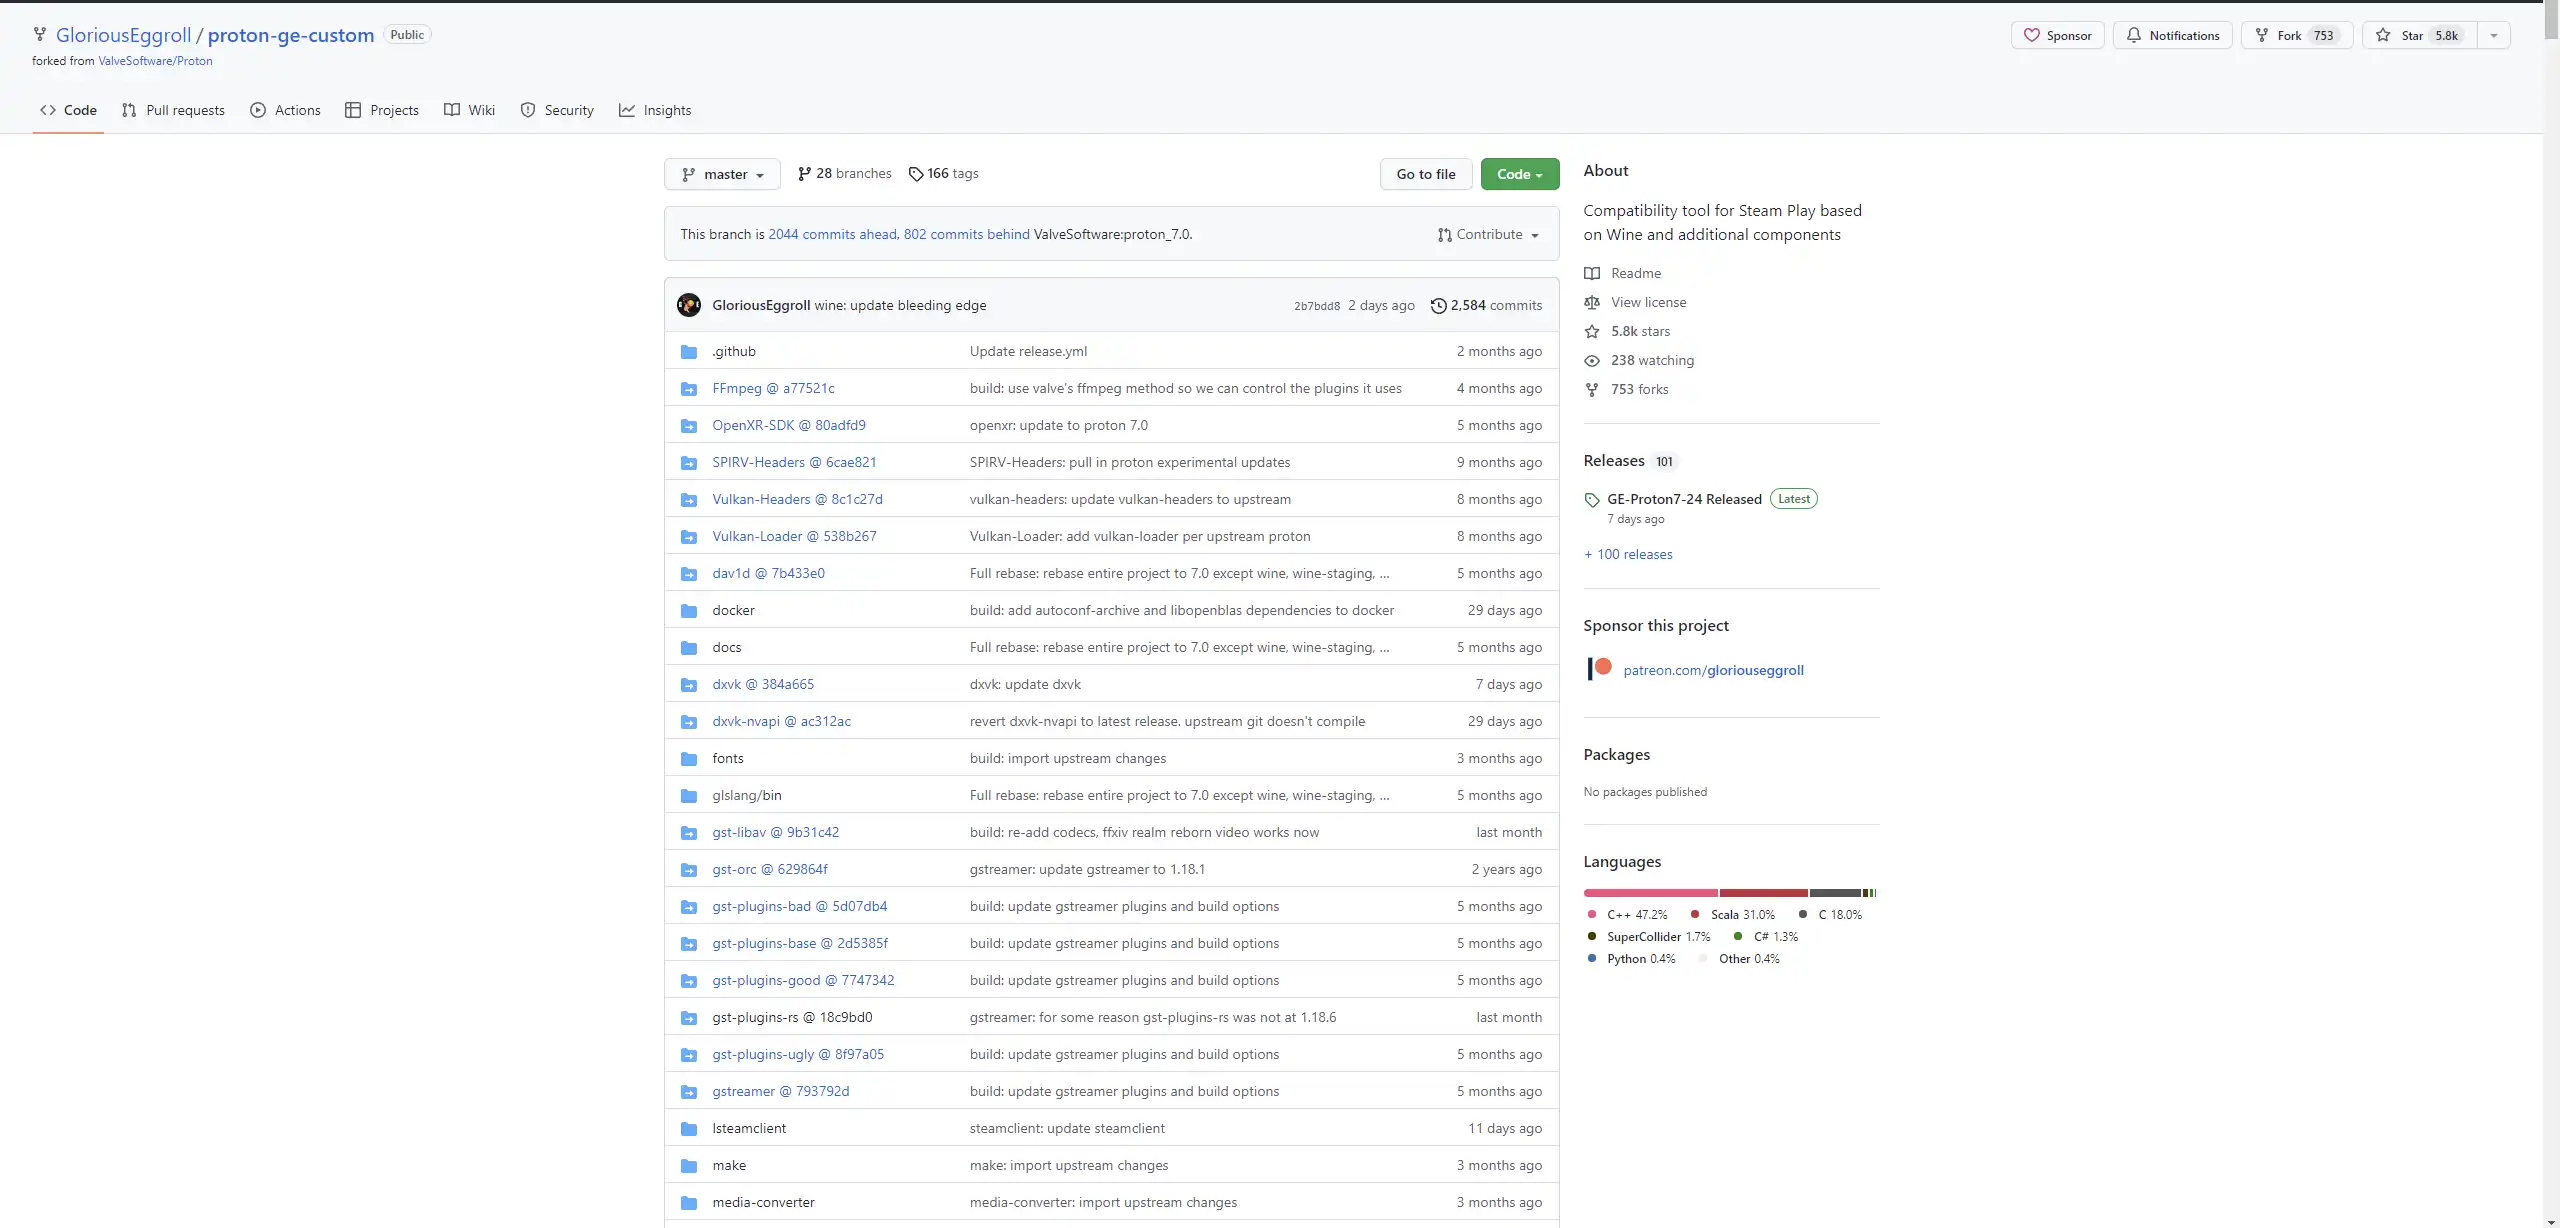Open the glslang/bin folder

[747, 795]
